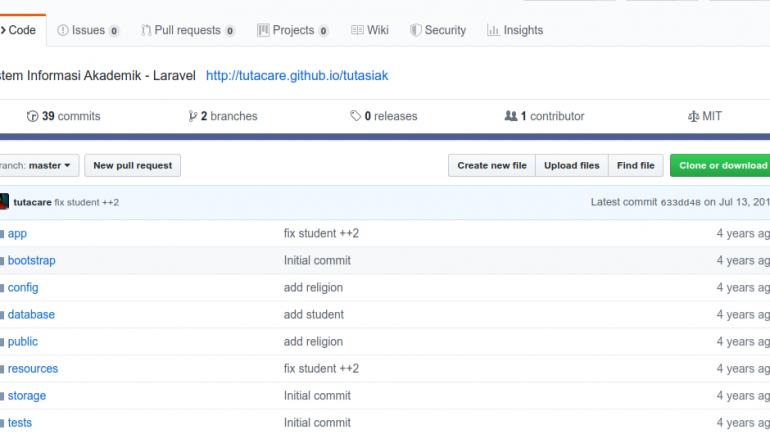Open the Pull requests tab
The height and width of the screenshot is (433, 770).
click(188, 30)
